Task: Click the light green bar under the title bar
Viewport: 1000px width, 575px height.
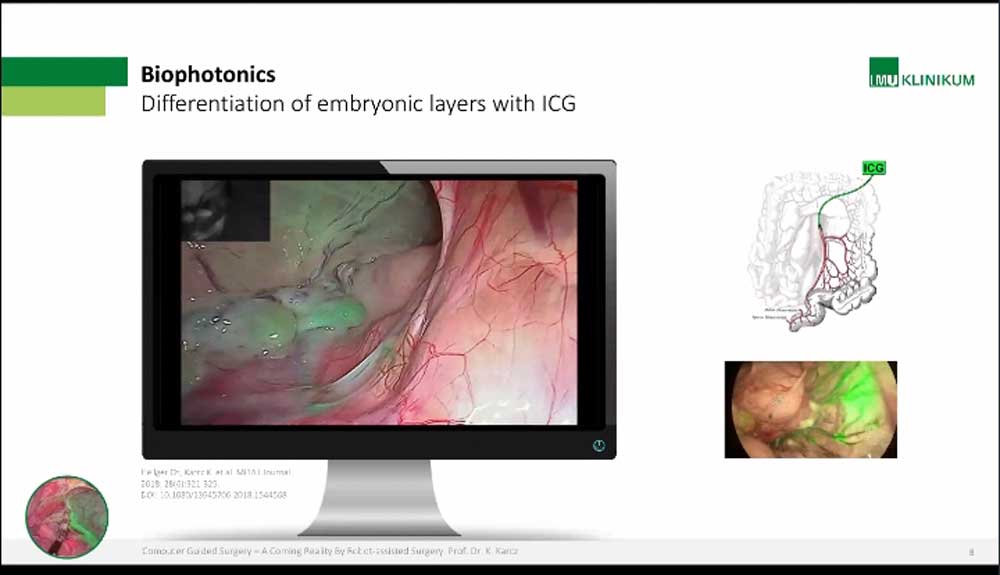Action: [53, 101]
